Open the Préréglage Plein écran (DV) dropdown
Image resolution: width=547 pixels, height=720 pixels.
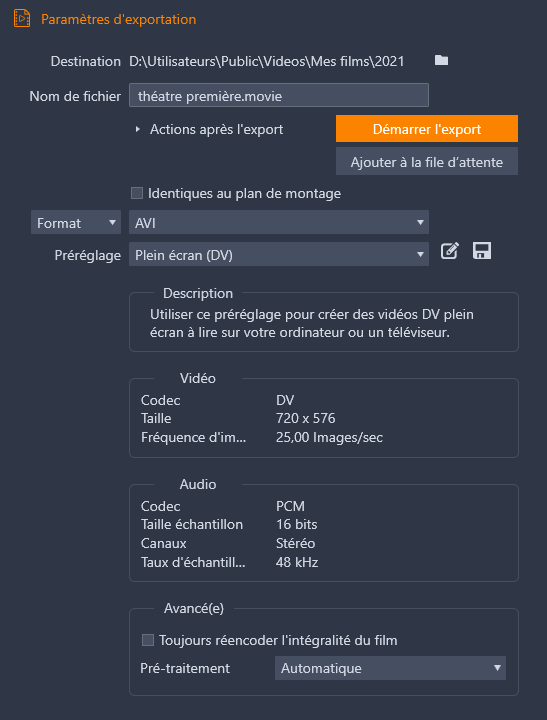pyautogui.click(x=279, y=254)
